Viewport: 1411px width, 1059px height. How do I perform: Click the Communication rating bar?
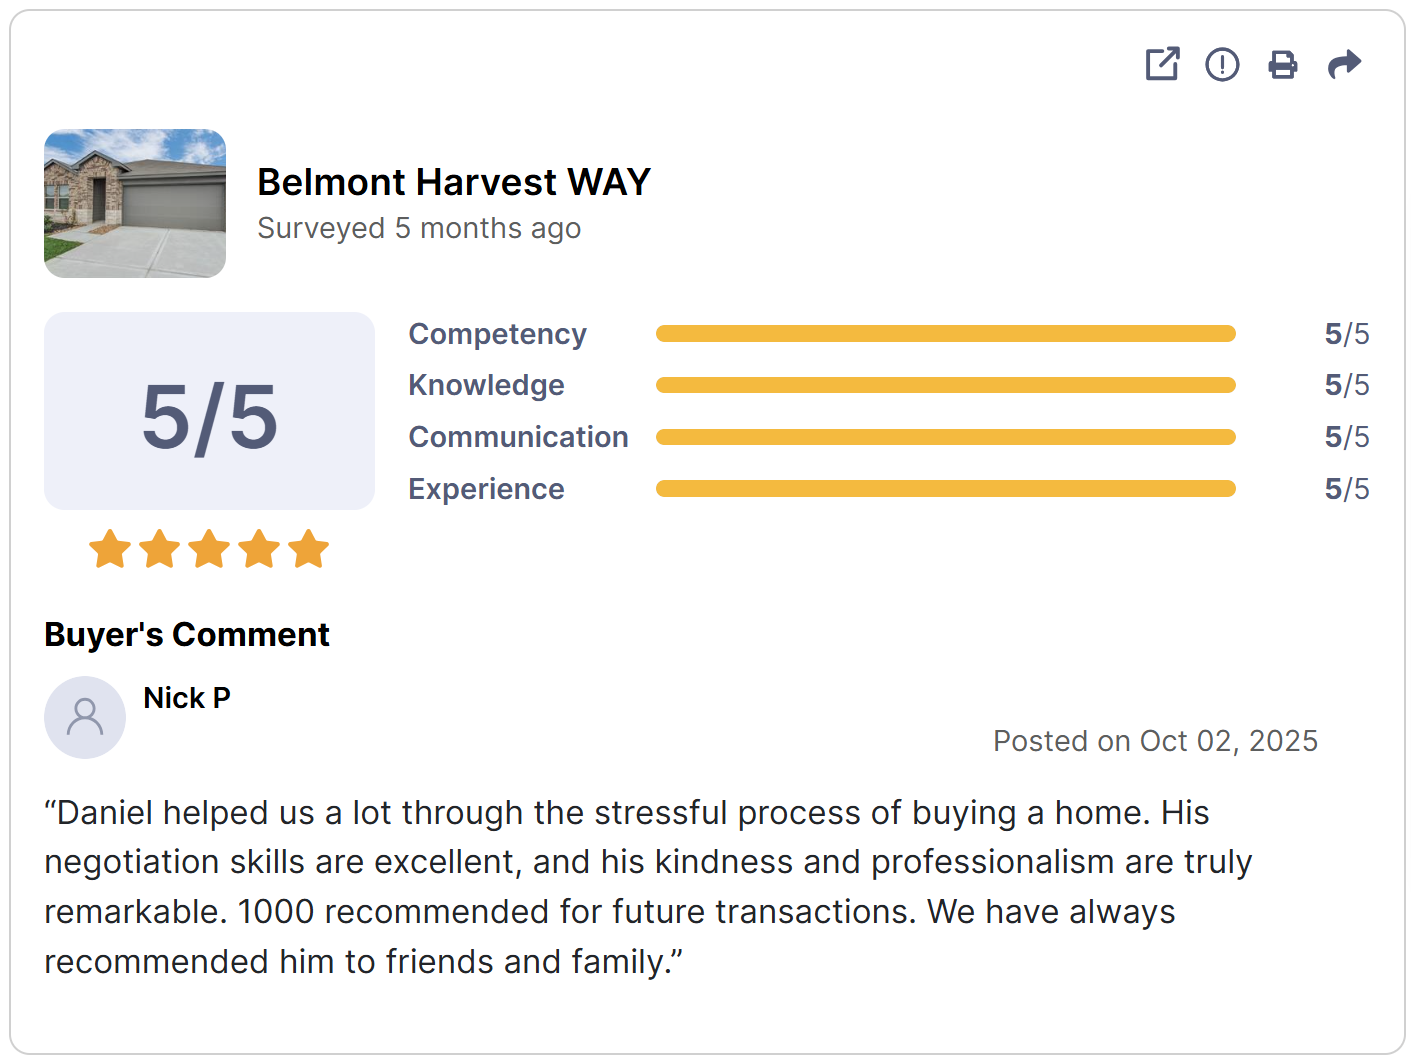[945, 437]
